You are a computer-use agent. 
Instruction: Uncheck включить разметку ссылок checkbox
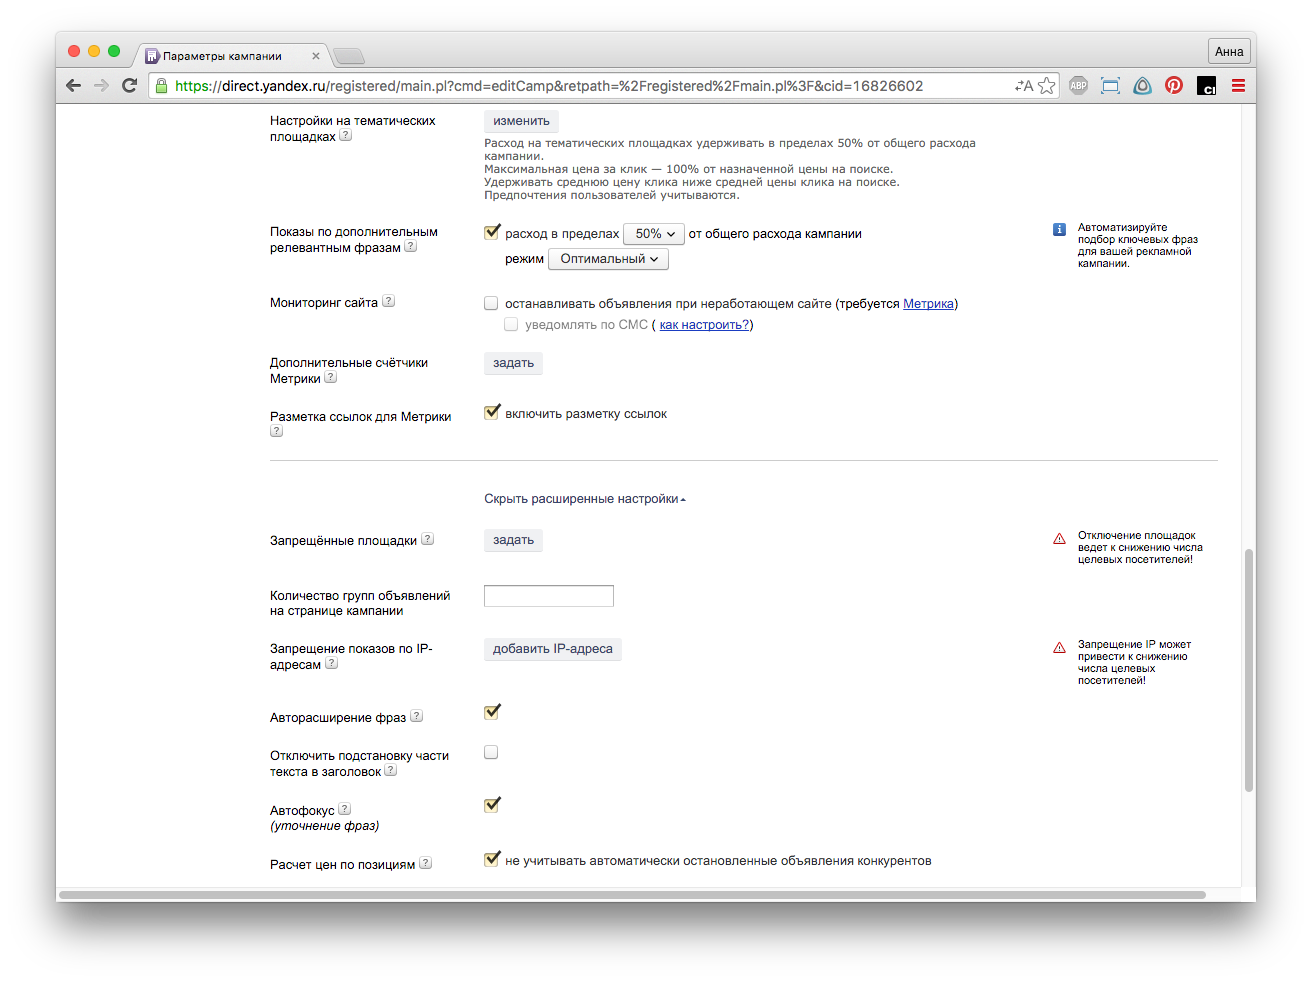[491, 413]
